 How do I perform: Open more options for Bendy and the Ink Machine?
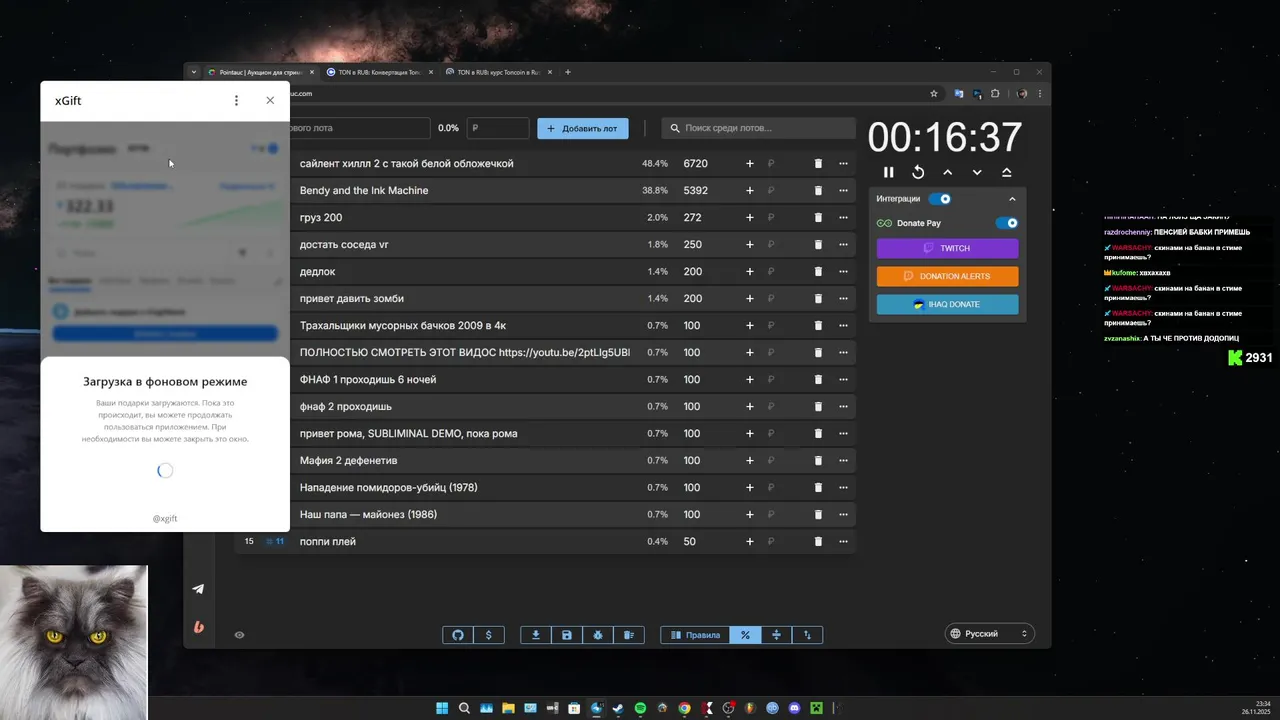[x=843, y=190]
